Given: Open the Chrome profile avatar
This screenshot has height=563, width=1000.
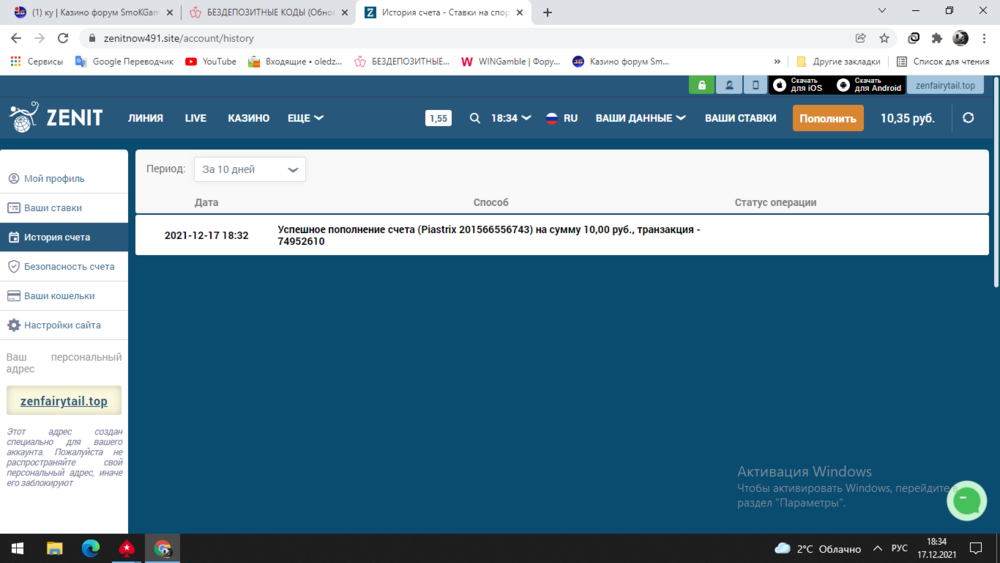Looking at the screenshot, I should 960,38.
